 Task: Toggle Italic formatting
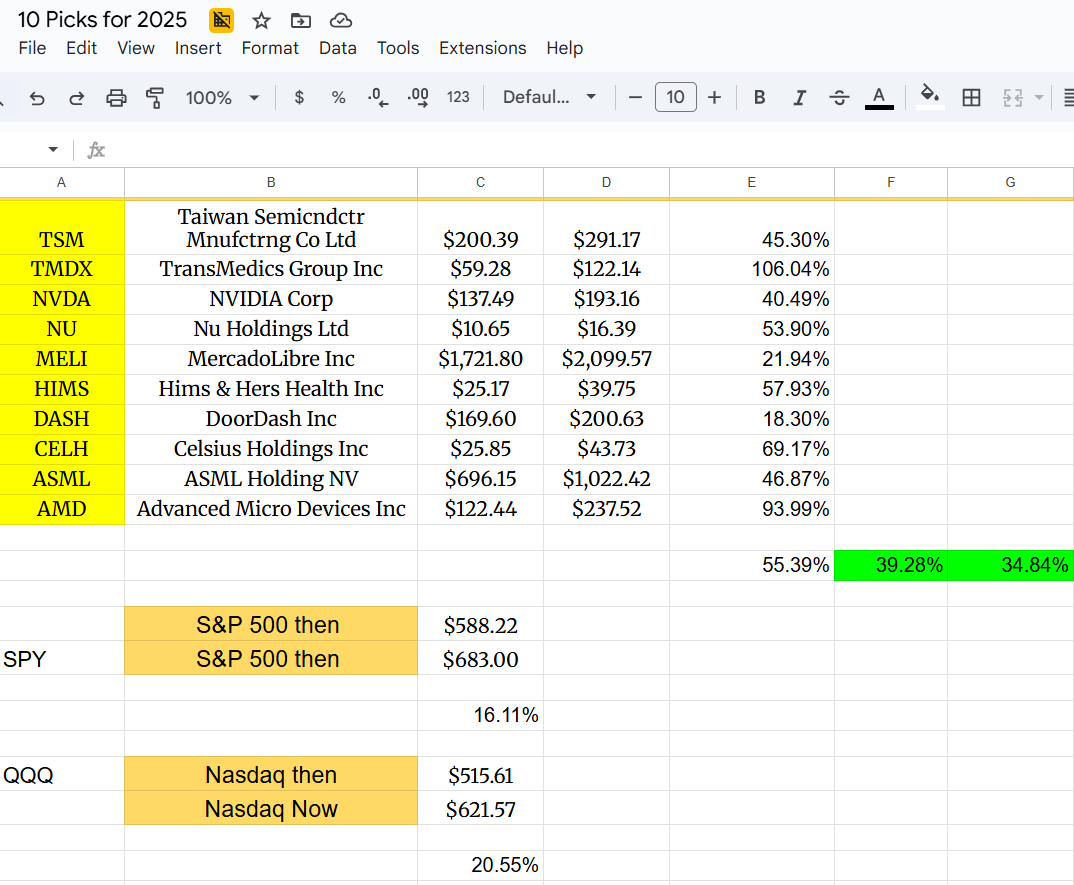[799, 98]
